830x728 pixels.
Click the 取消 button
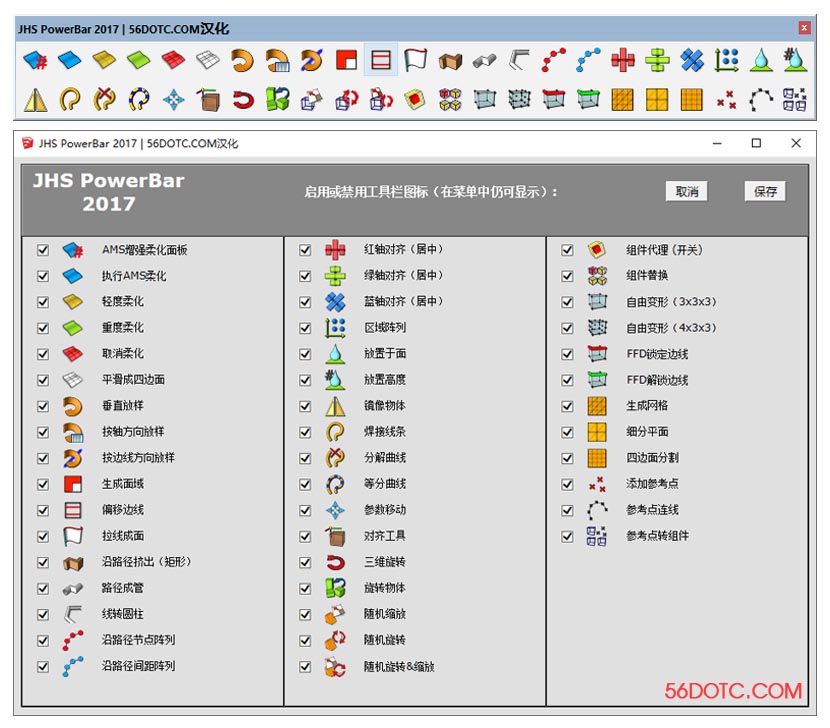pos(687,191)
